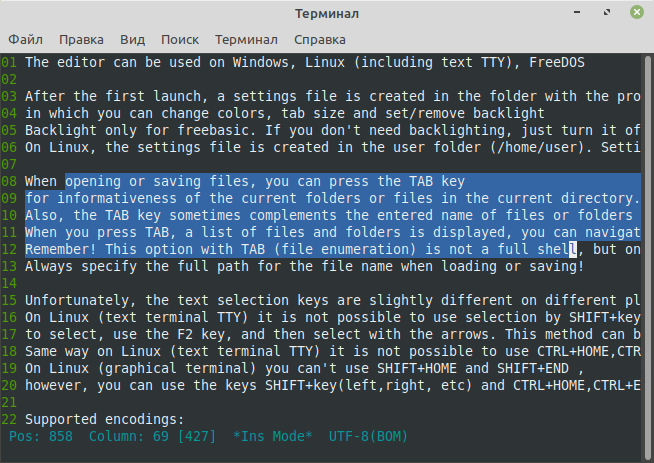Open the Справка menu
This screenshot has height=463, width=654.
coord(320,40)
